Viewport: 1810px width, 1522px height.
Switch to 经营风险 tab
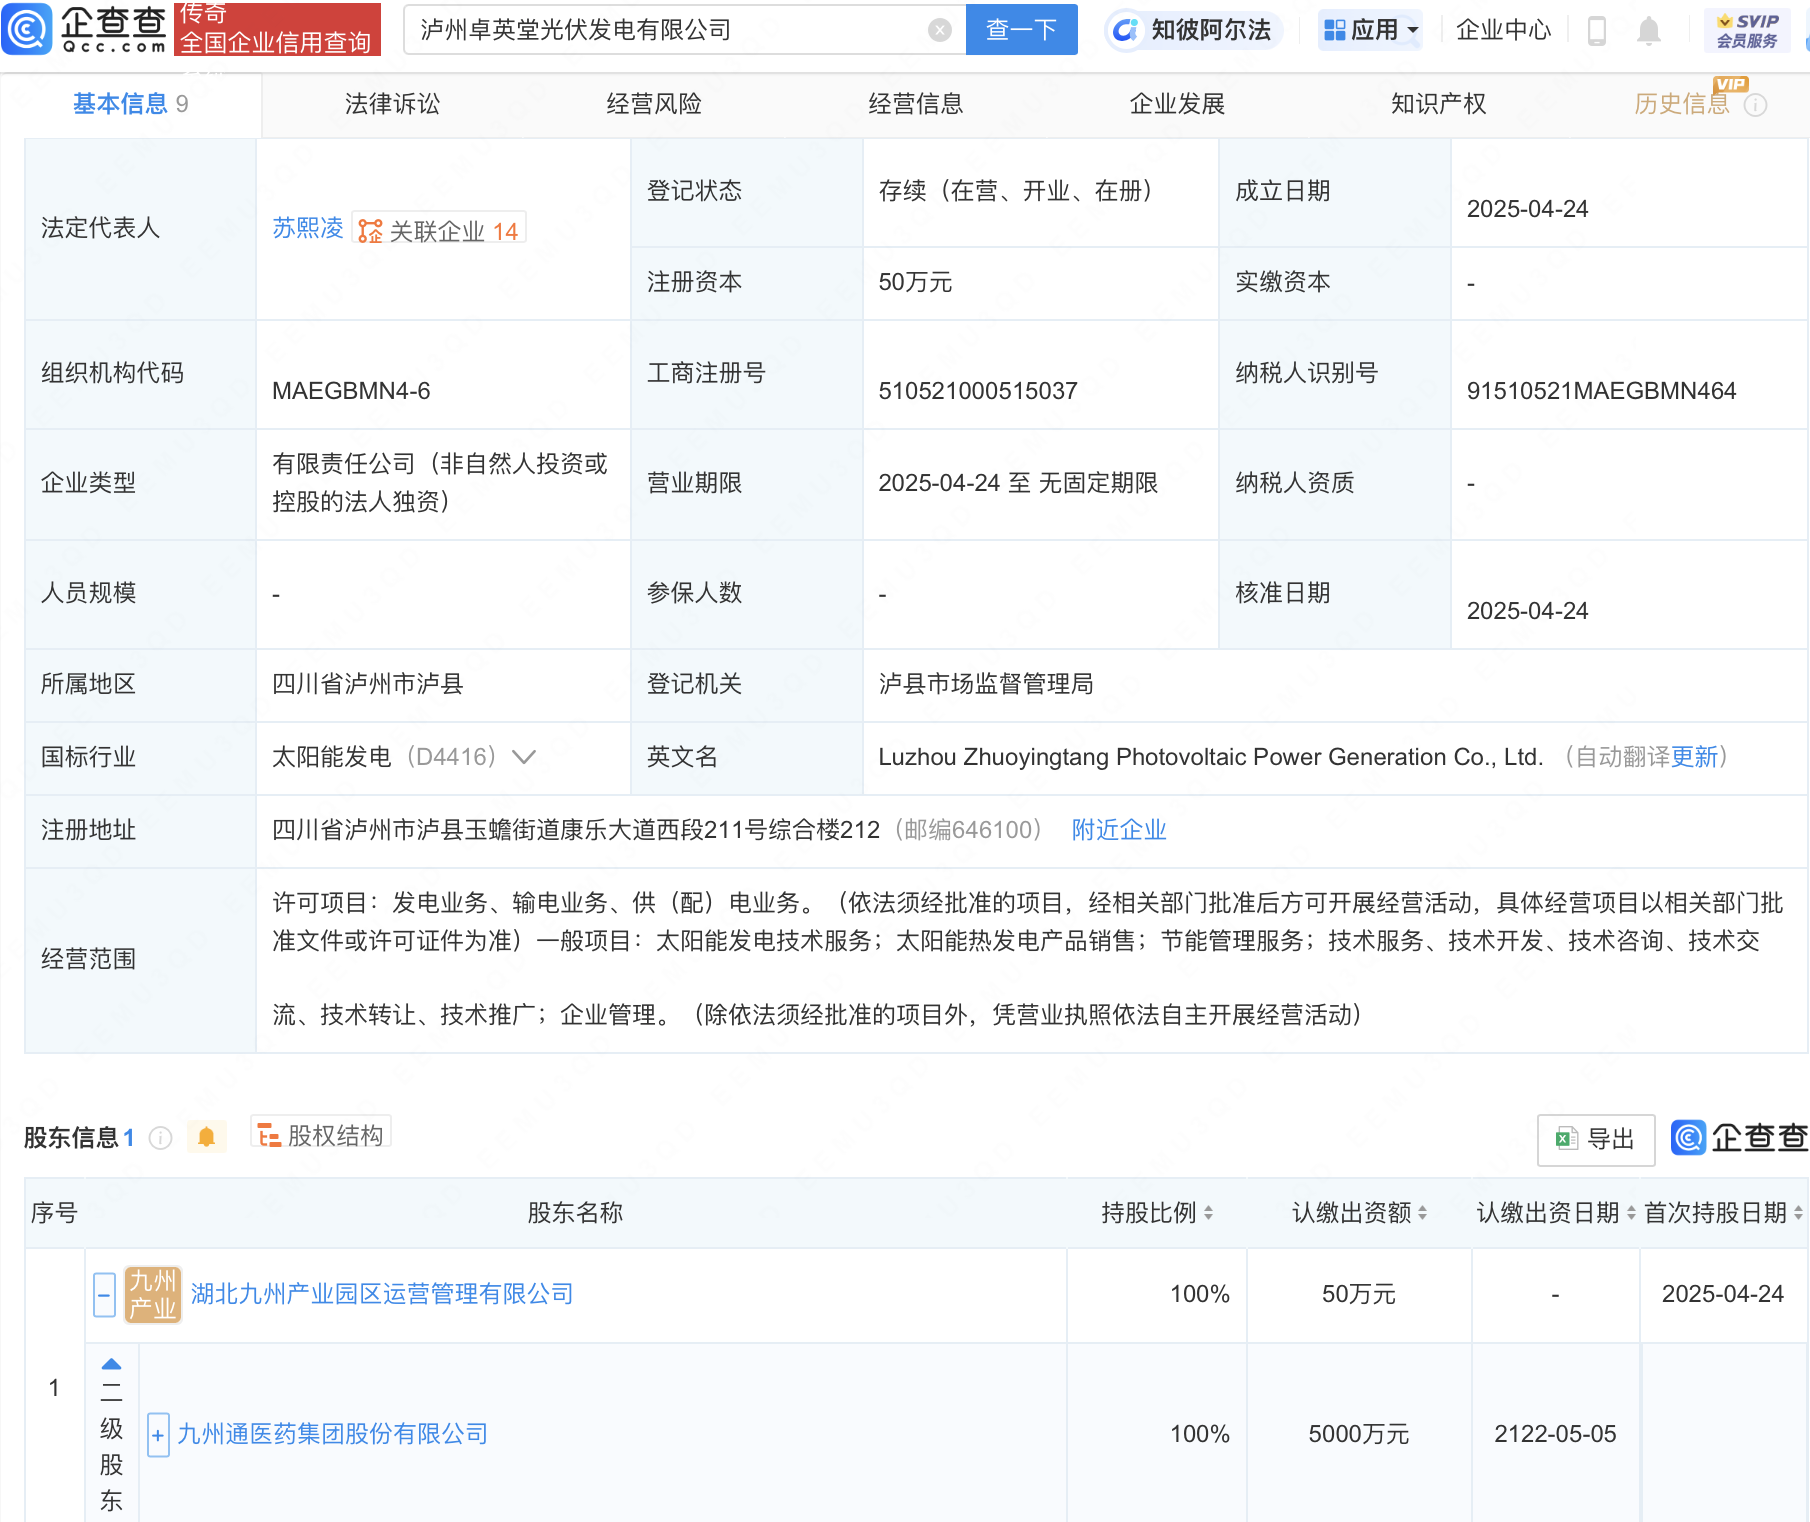coord(654,104)
